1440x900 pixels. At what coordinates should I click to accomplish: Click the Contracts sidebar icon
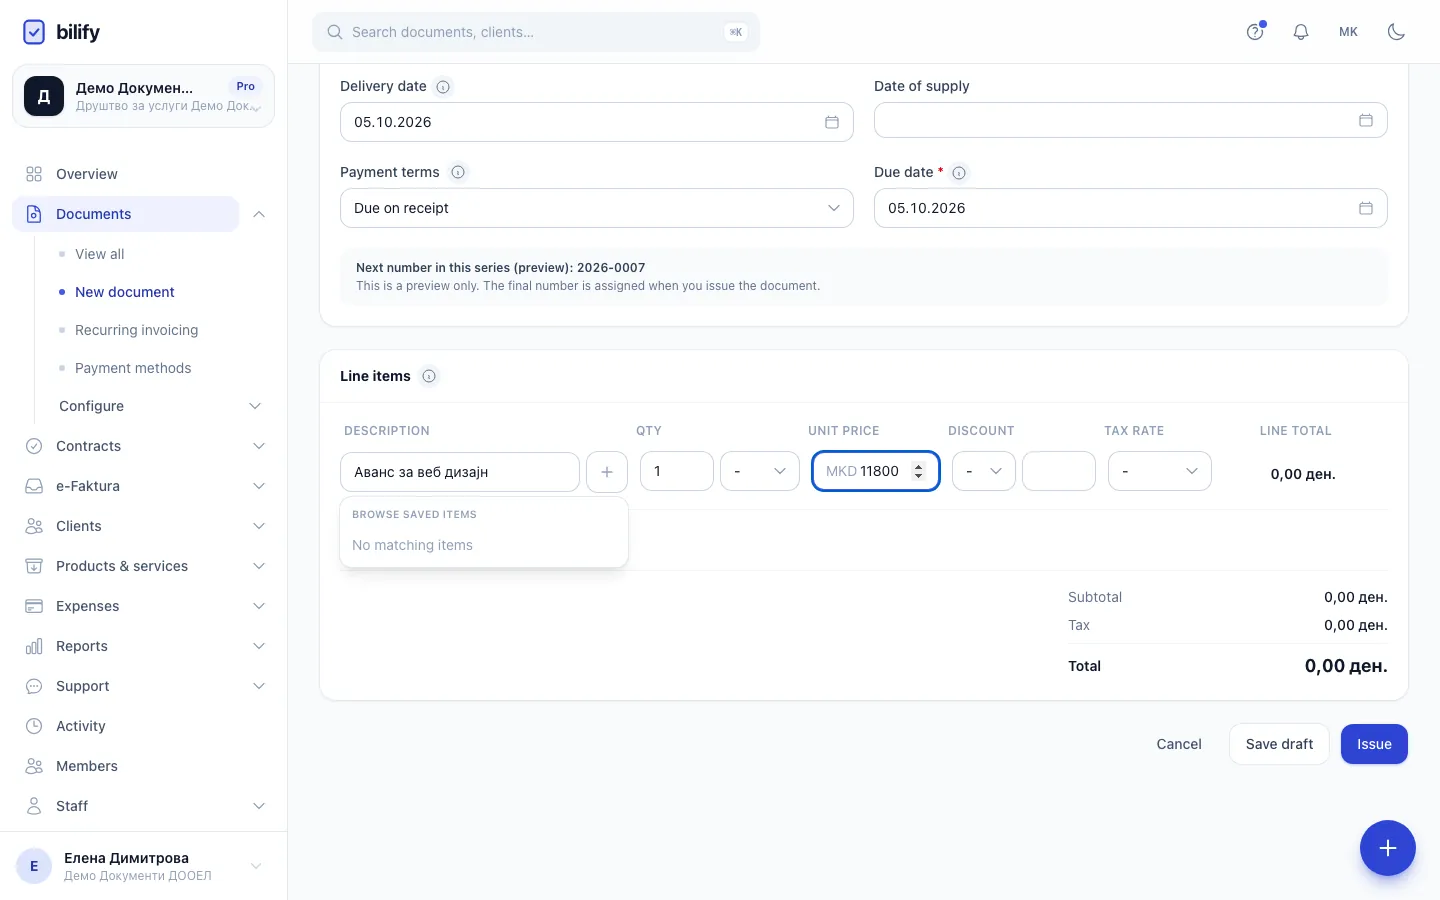coord(34,446)
